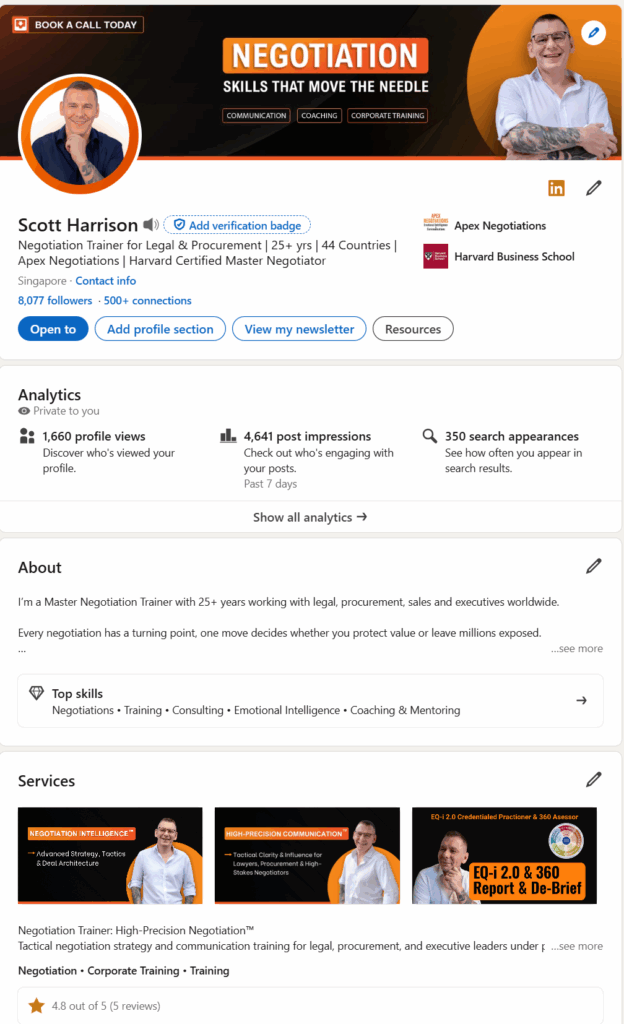Open the 8,077 followers link
Screen dimensions: 624x1024
point(55,300)
